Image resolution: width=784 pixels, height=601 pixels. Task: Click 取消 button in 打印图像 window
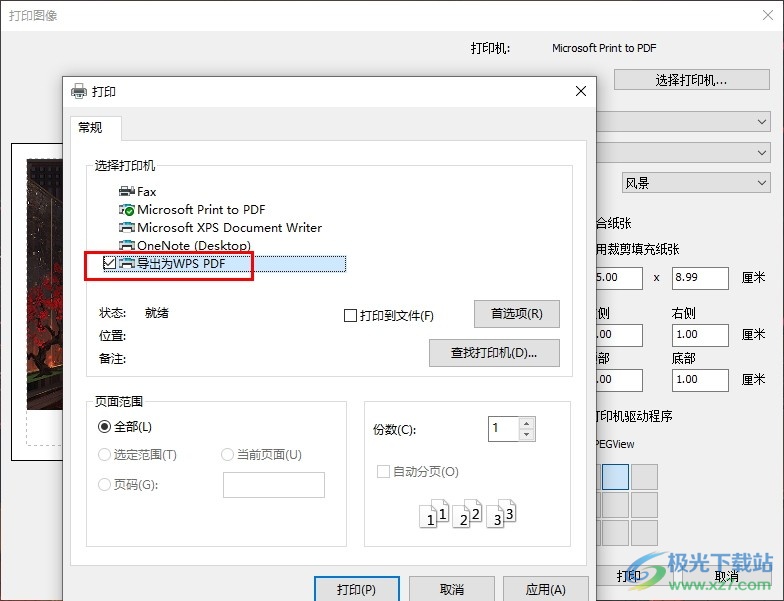726,576
